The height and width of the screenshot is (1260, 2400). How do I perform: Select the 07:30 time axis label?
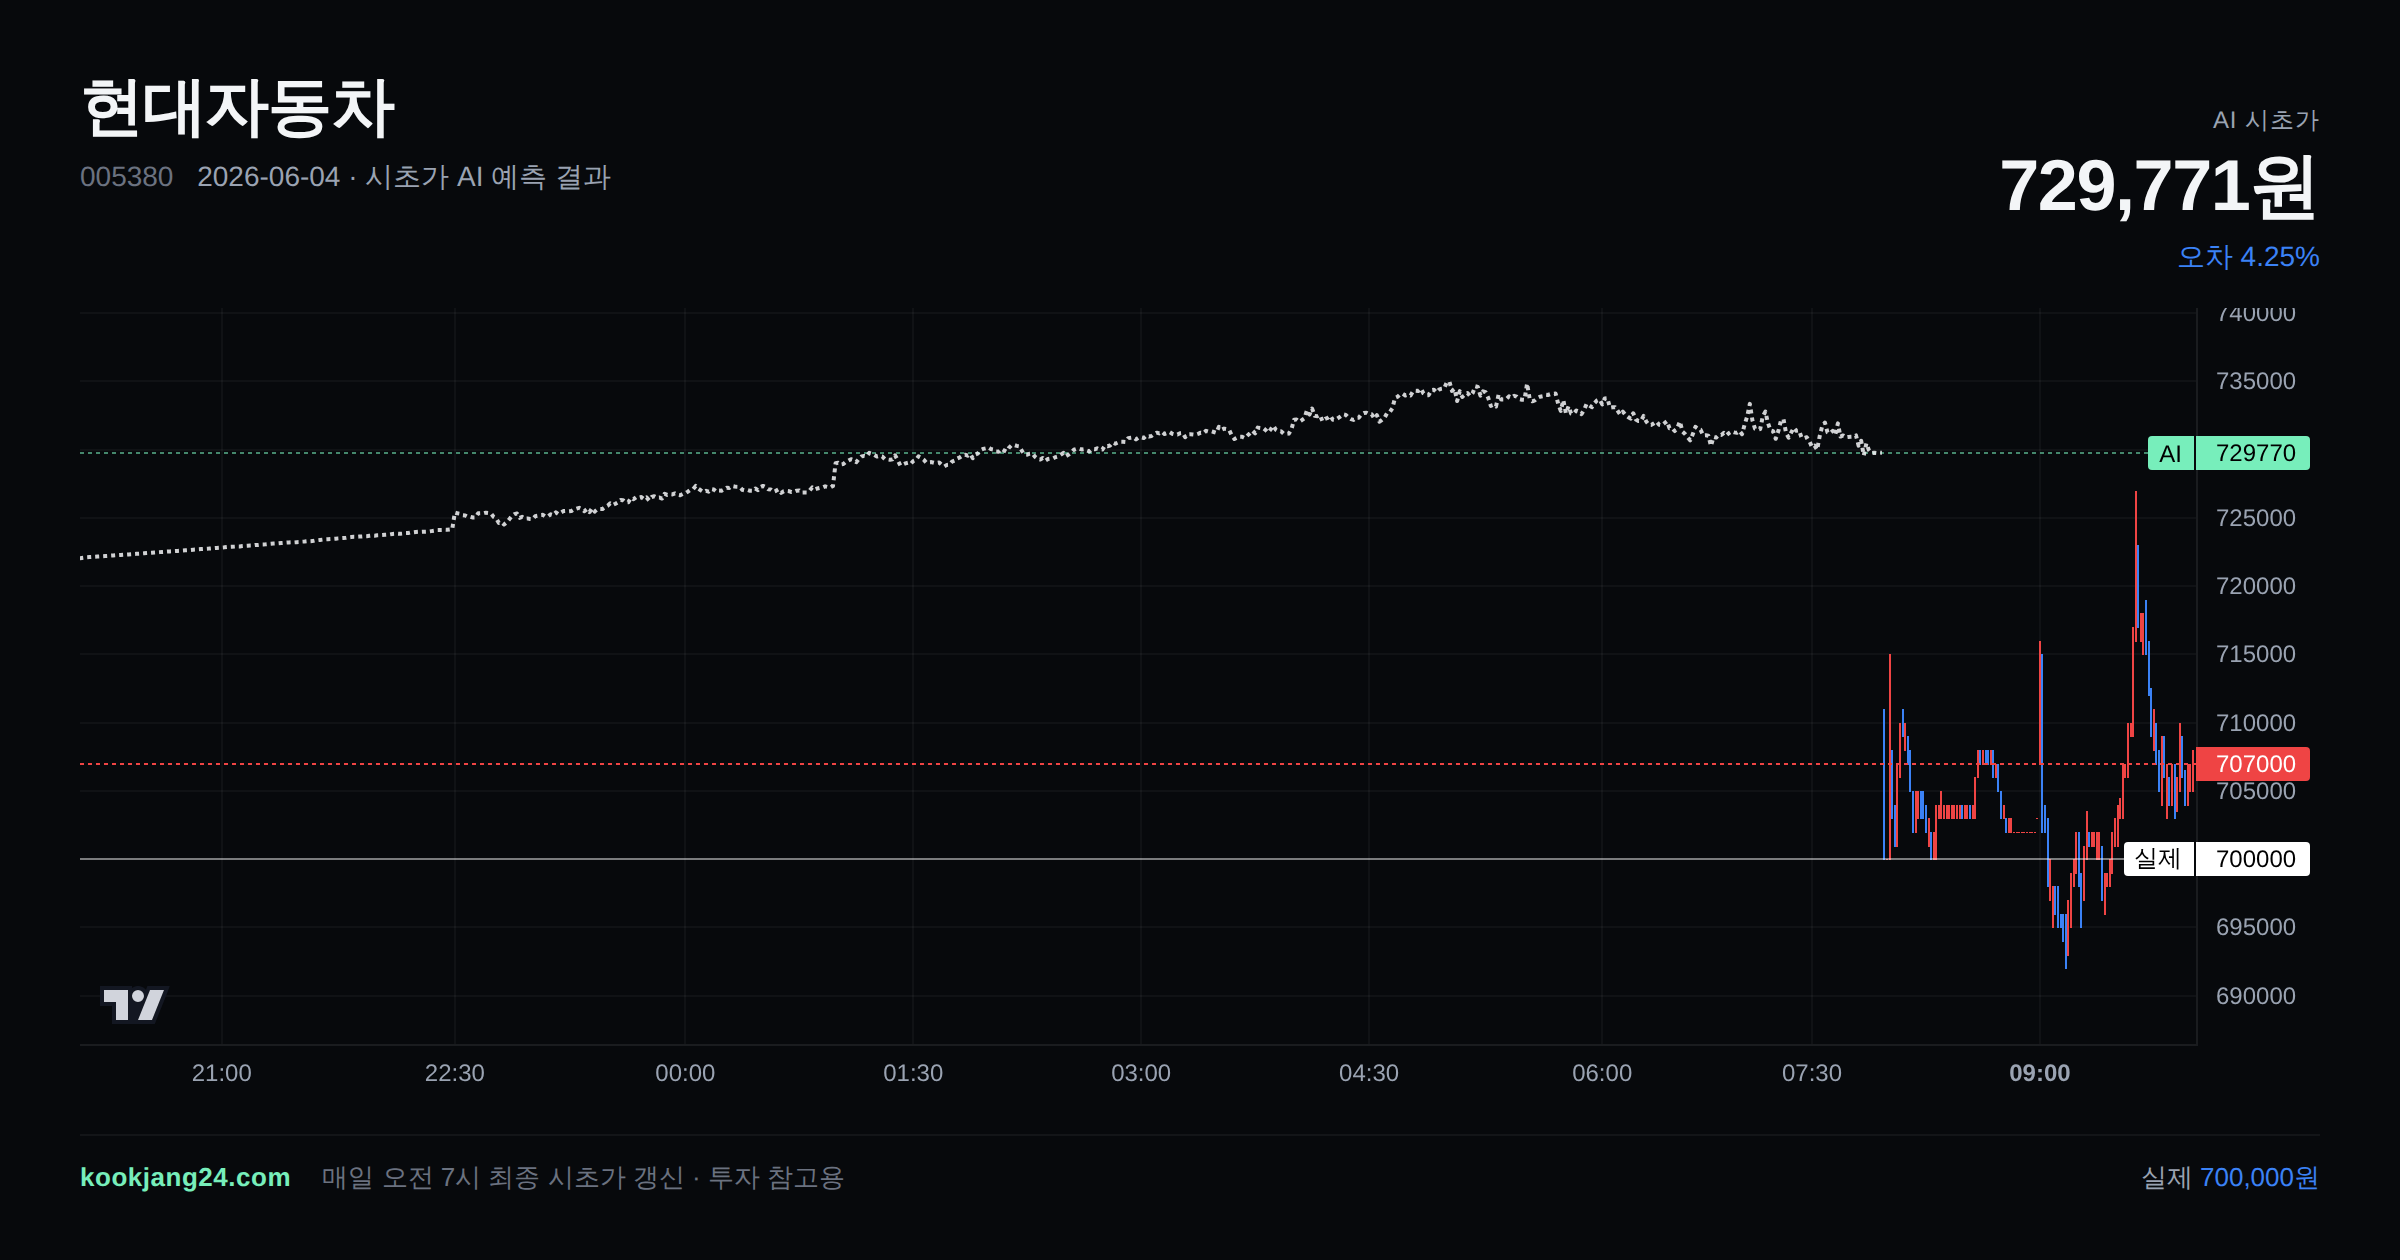point(1812,1073)
